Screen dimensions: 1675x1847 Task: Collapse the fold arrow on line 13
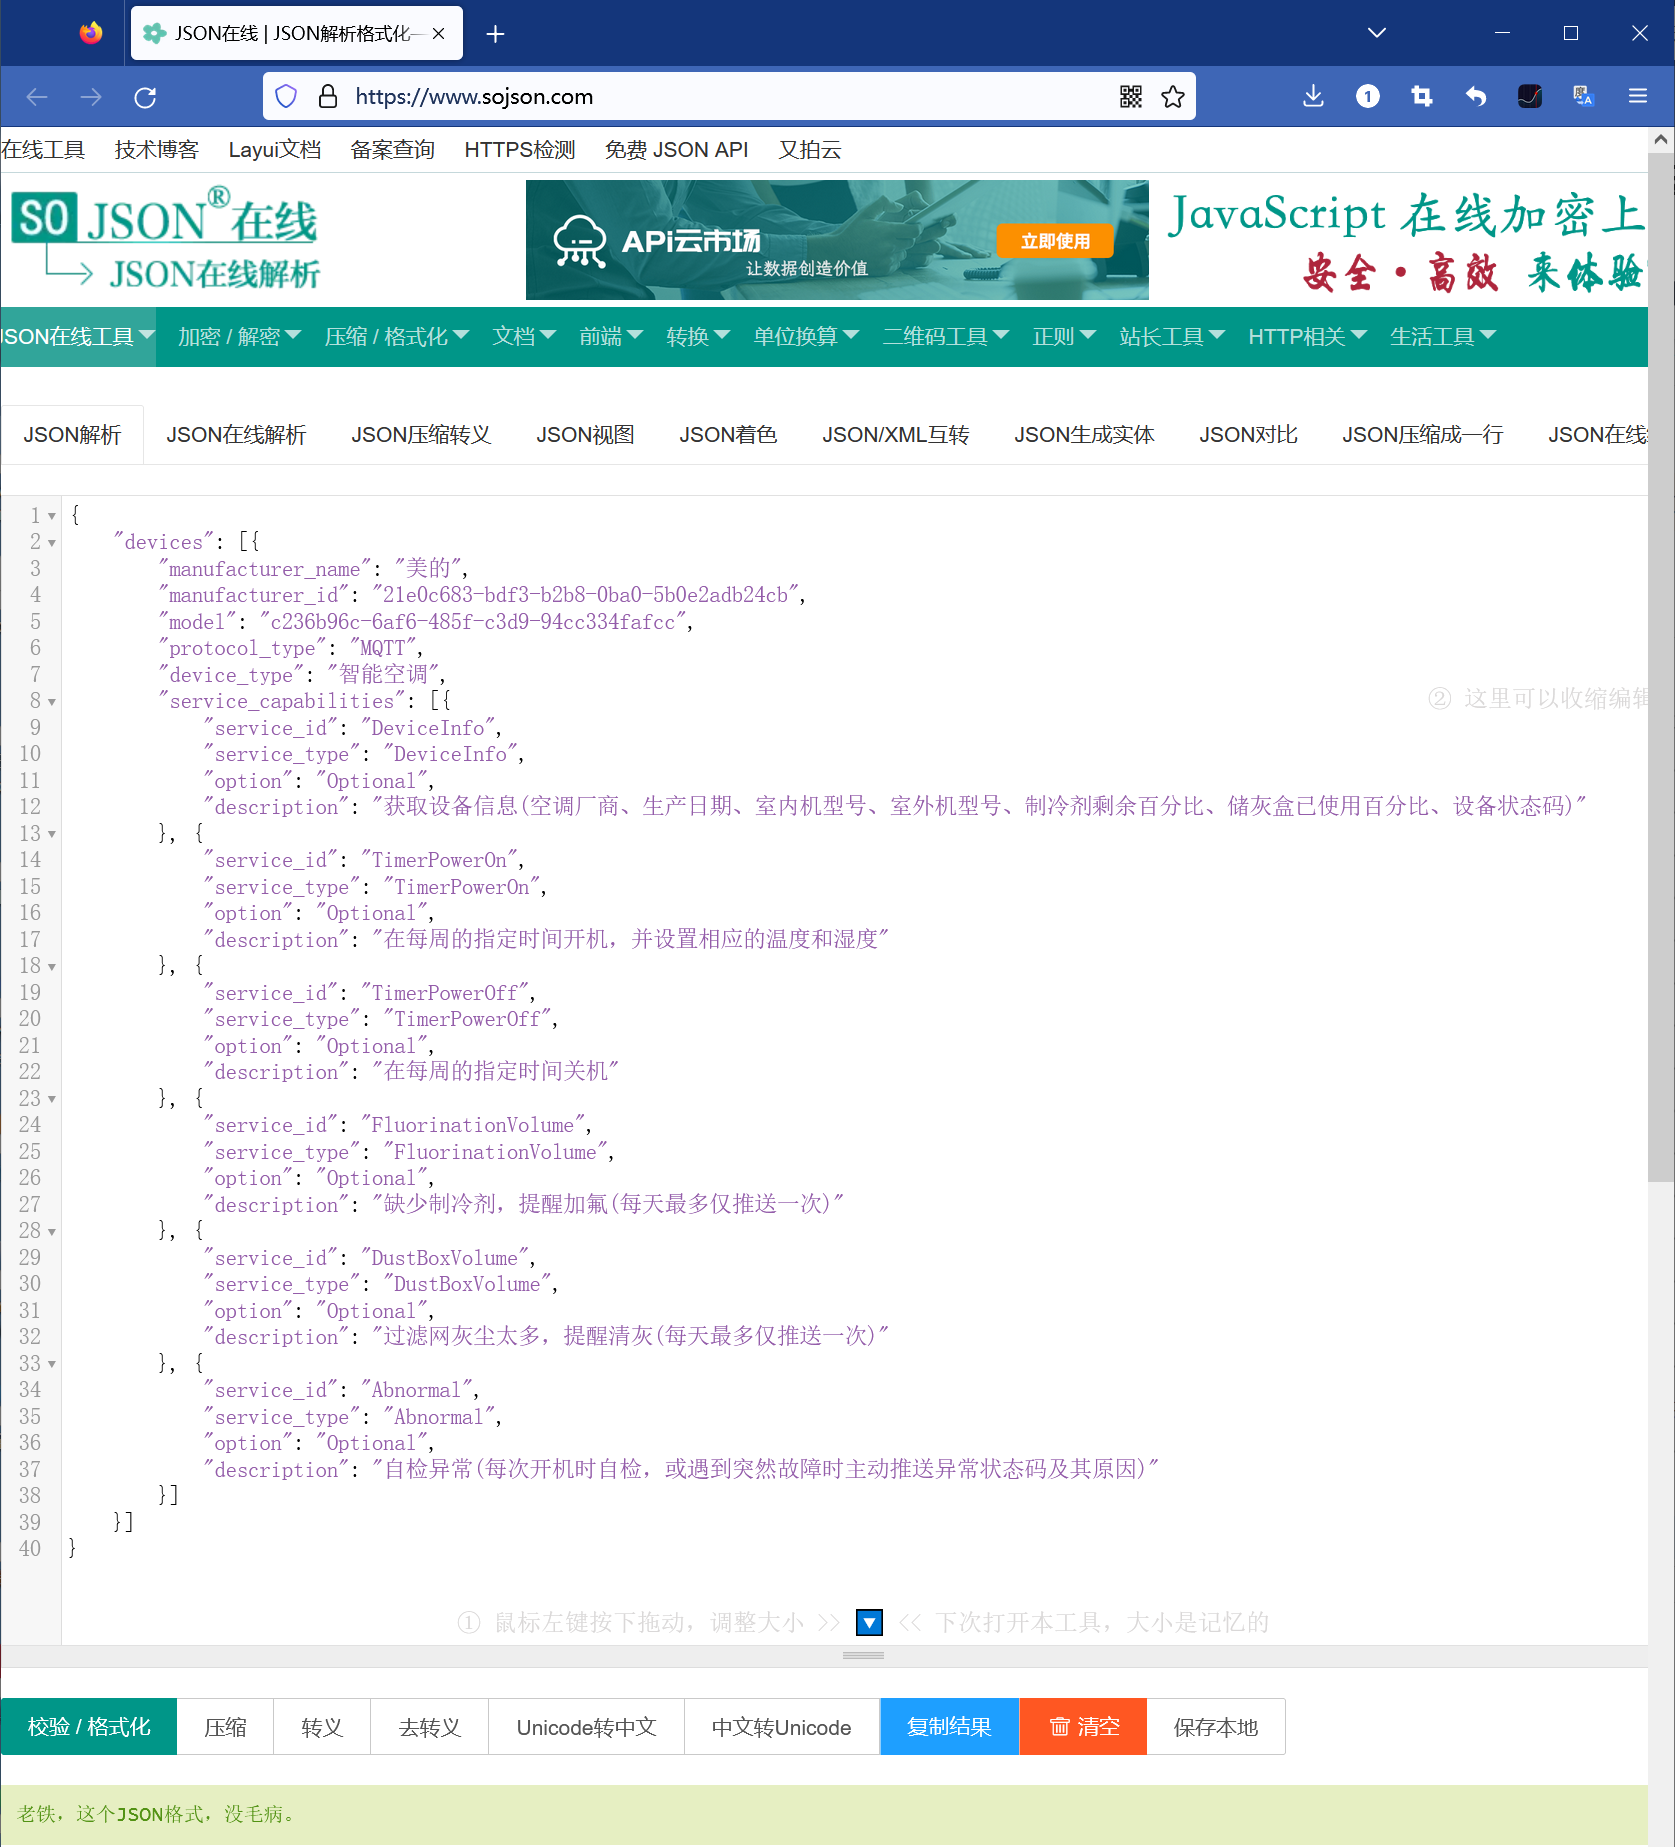(52, 835)
